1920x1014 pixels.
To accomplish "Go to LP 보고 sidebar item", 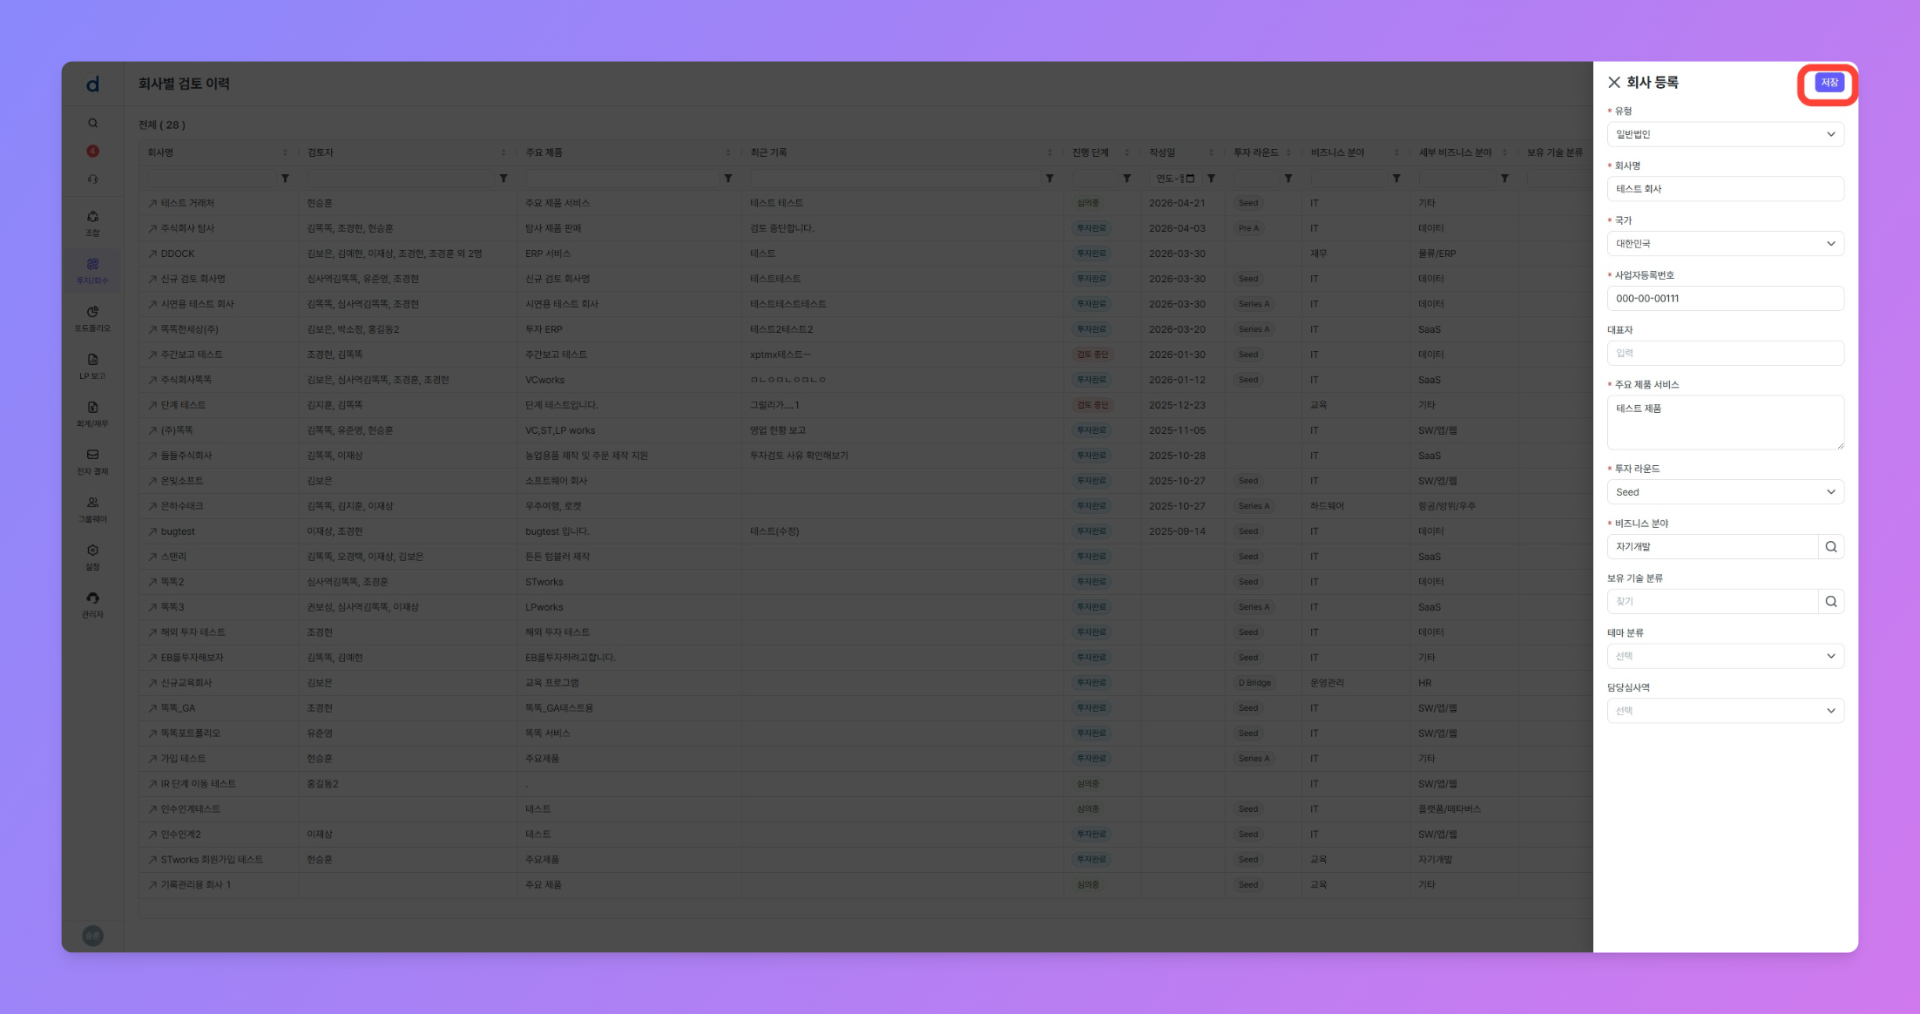I will [93, 365].
